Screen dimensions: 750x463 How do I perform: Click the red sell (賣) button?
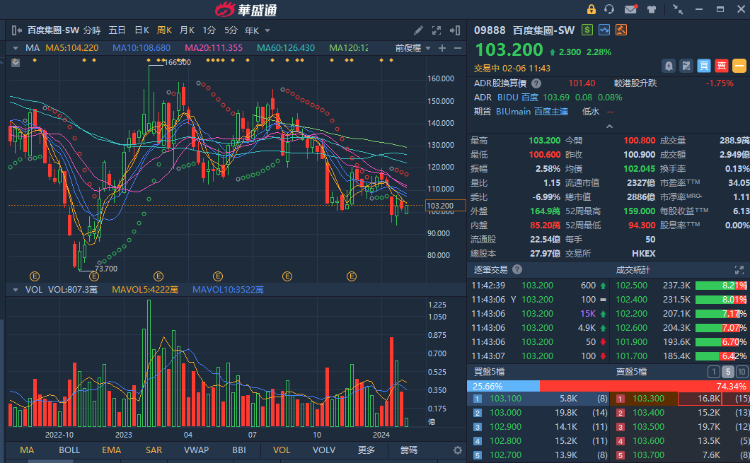(721, 66)
